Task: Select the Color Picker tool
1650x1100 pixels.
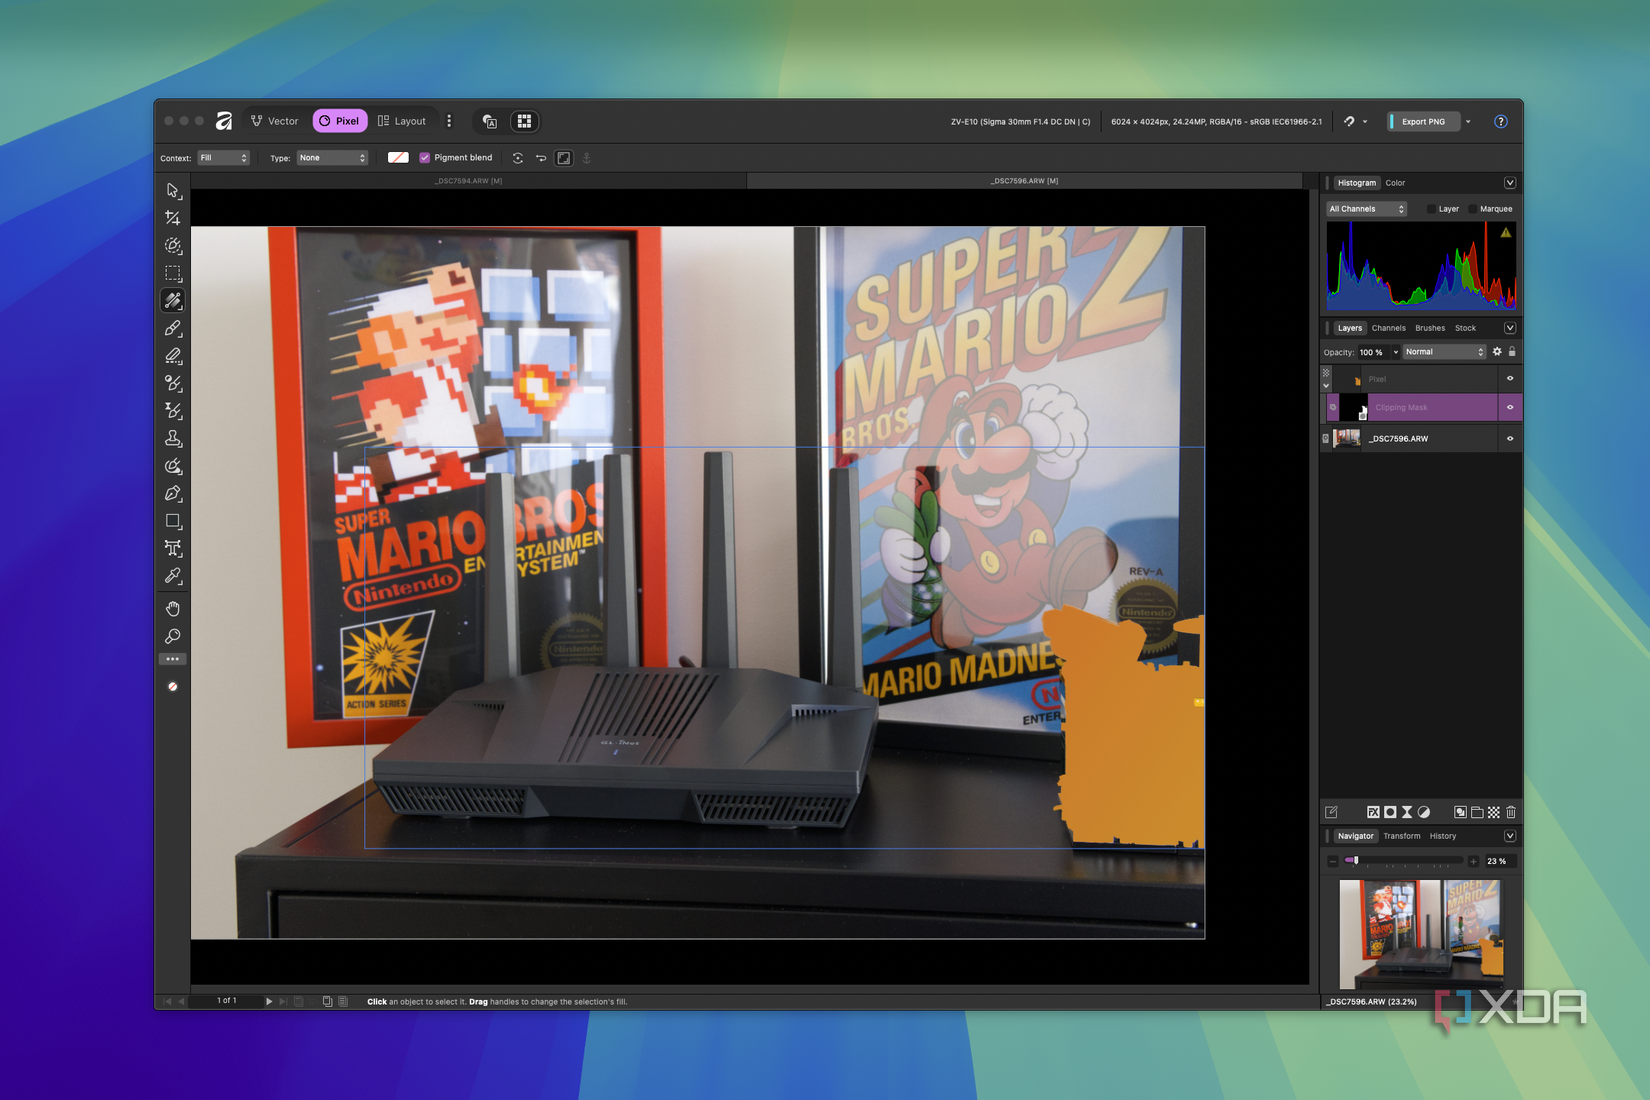Action: 173,575
